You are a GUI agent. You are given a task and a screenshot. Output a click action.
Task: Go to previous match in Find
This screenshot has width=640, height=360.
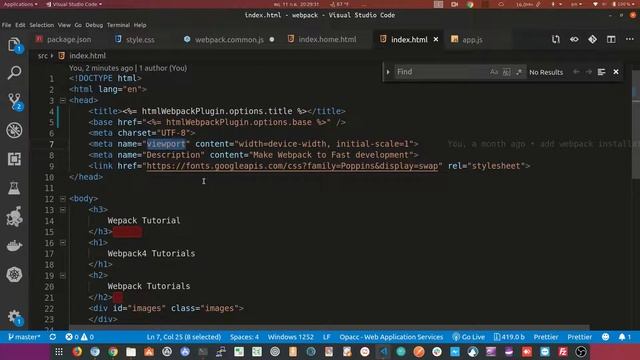click(x=576, y=72)
